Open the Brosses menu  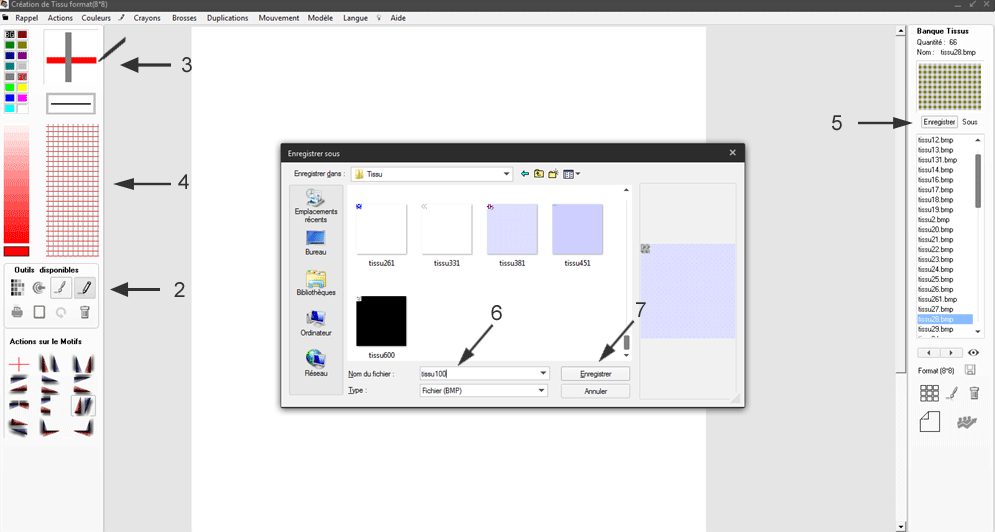tap(183, 18)
